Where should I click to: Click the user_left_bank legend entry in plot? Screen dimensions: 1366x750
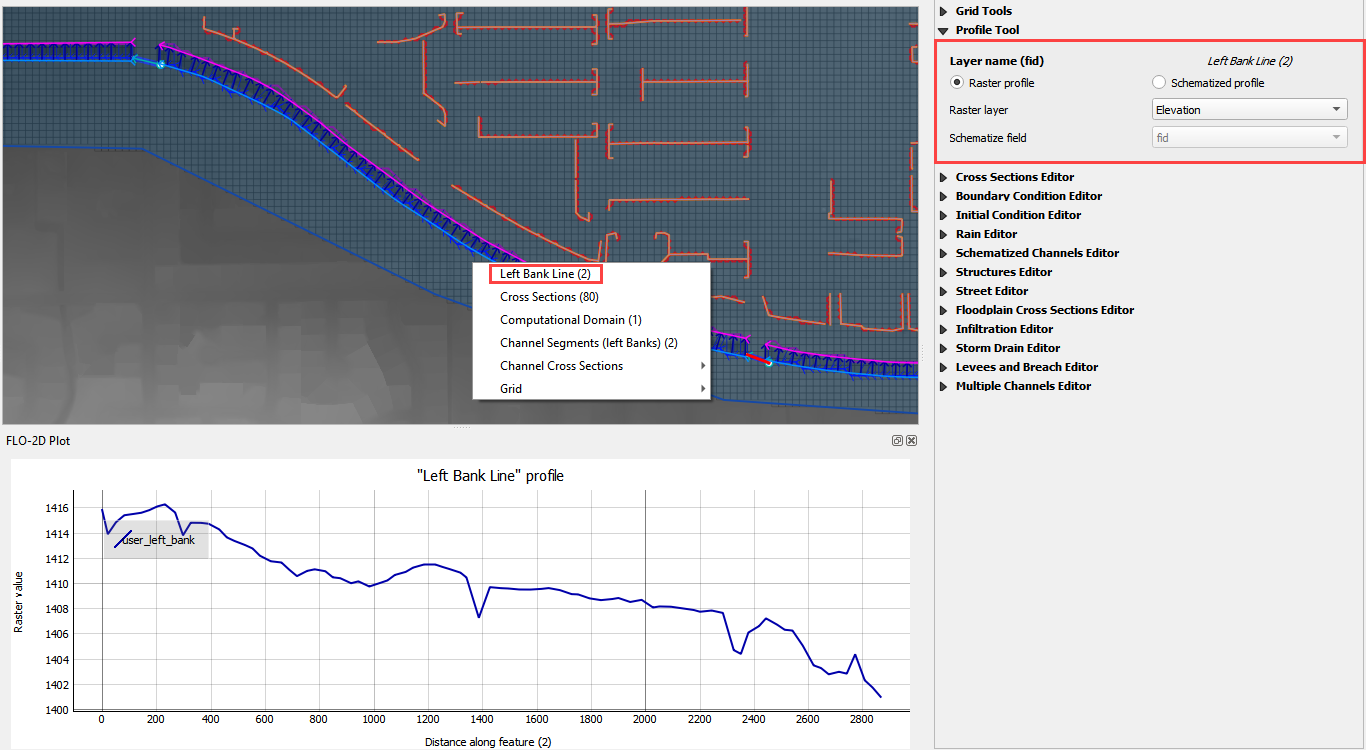coord(158,540)
